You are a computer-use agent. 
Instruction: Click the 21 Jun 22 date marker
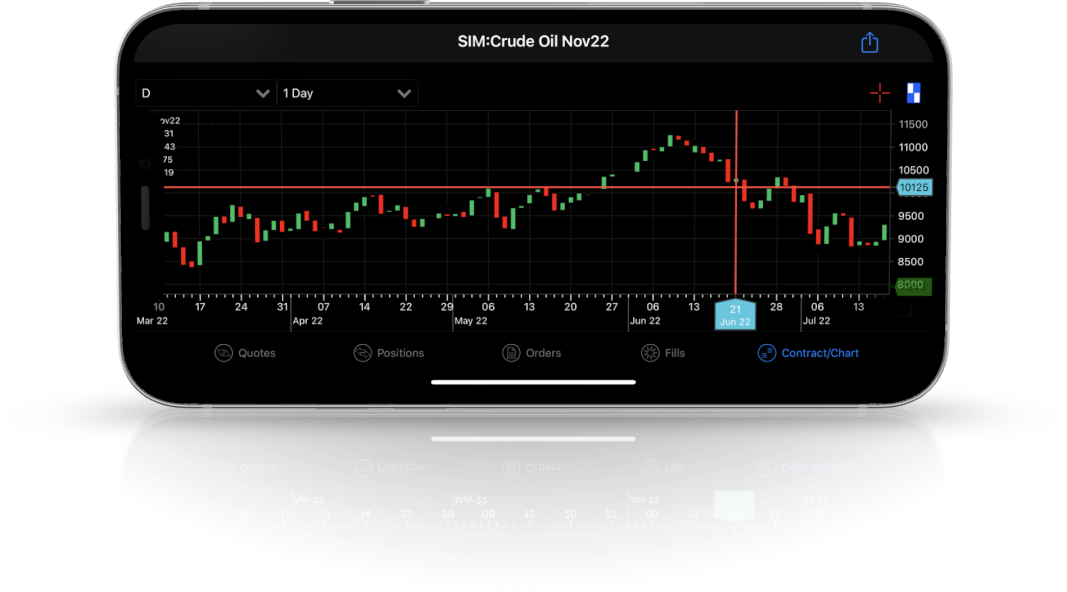(x=735, y=315)
